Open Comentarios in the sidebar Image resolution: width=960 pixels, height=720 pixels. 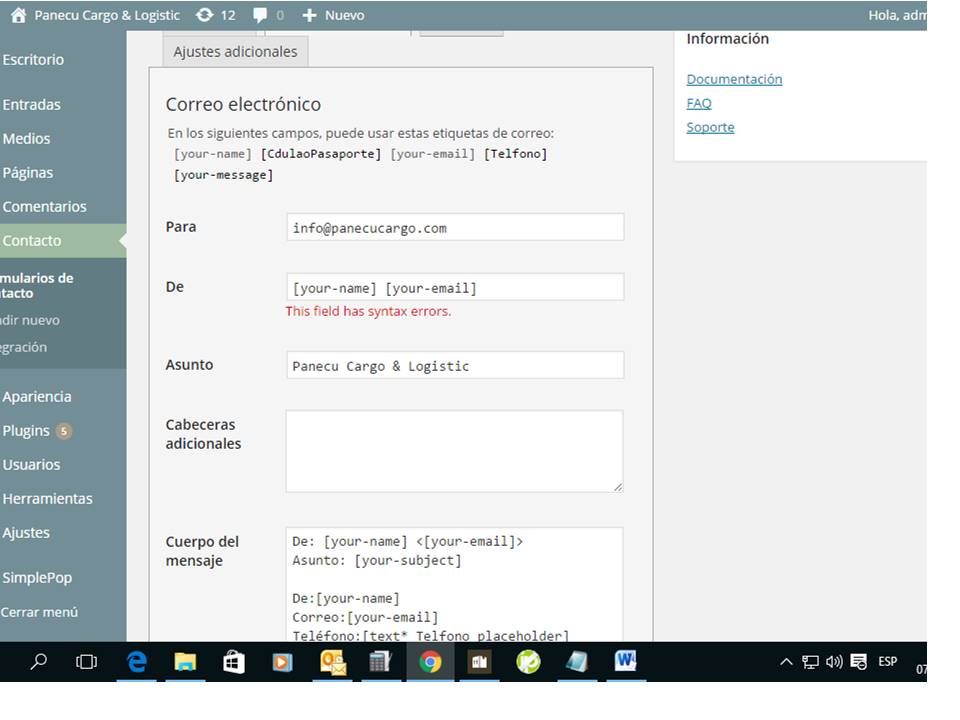click(x=44, y=206)
